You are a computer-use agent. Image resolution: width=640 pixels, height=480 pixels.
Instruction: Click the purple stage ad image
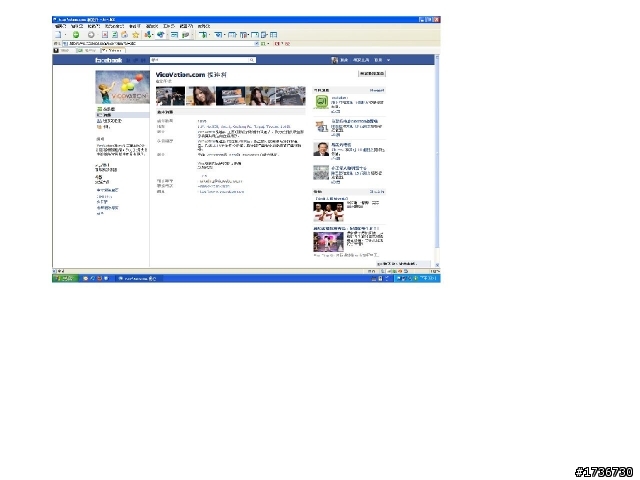click(328, 242)
